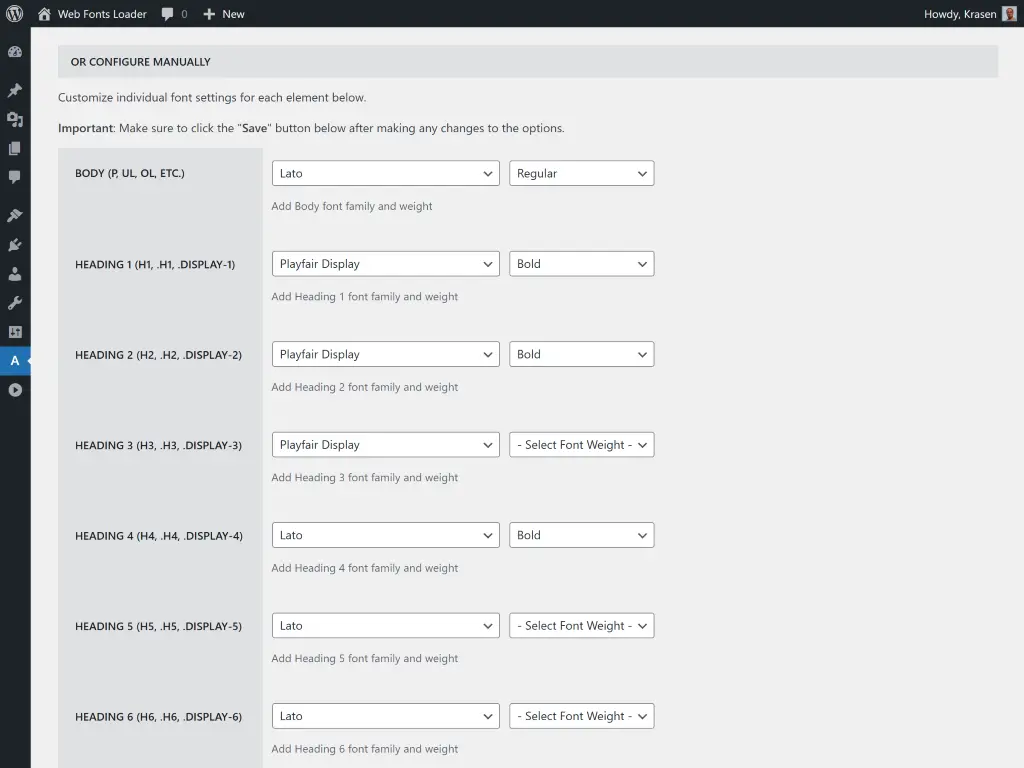Open the Heading 1 font weight dropdown
Viewport: 1024px width, 768px height.
(581, 263)
